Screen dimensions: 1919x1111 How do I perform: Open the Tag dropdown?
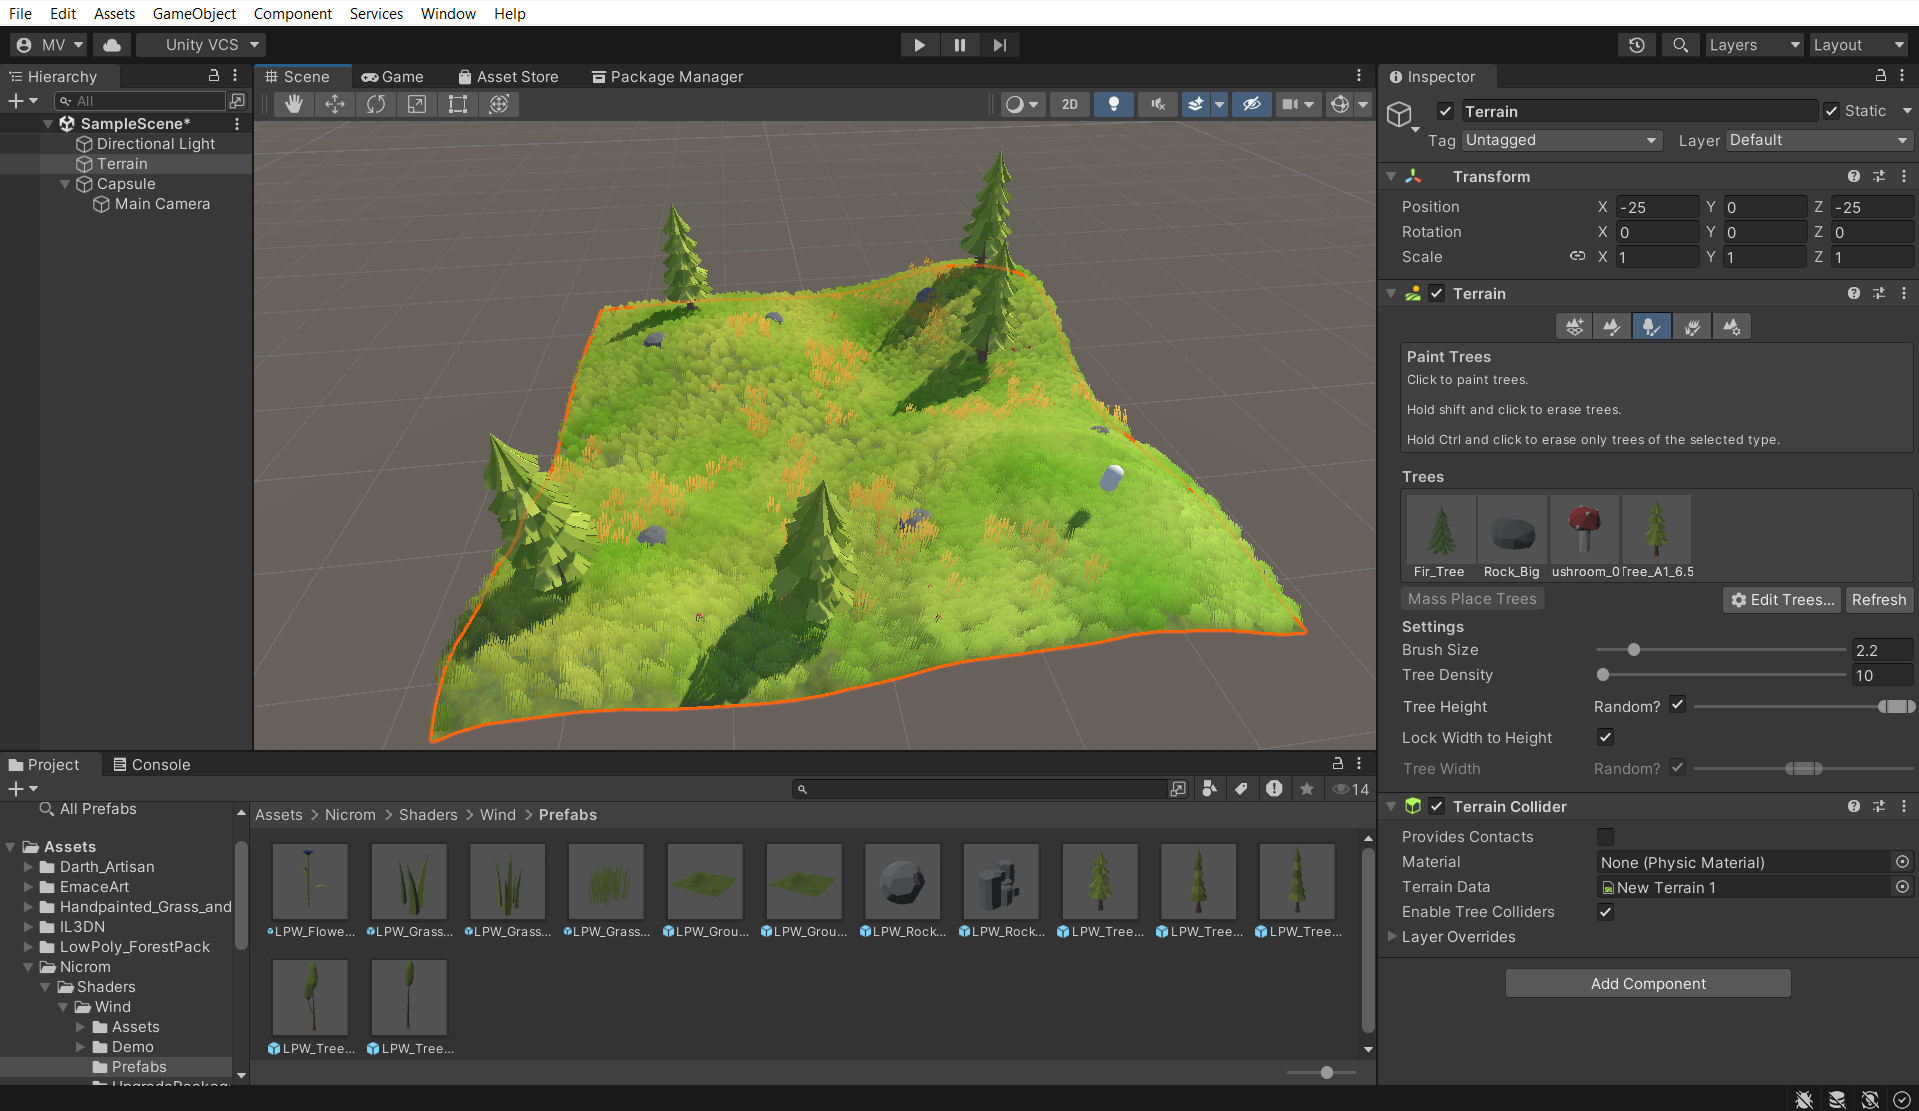coord(1560,140)
